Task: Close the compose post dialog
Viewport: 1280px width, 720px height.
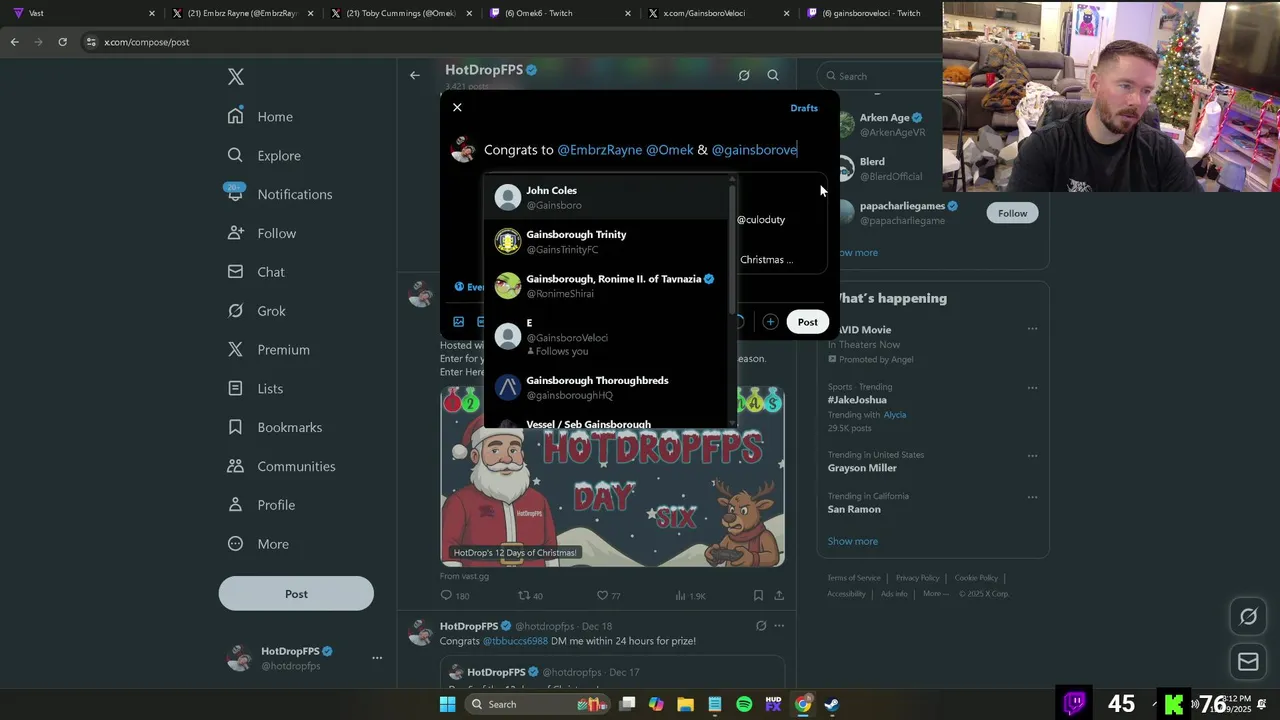Action: tap(457, 107)
